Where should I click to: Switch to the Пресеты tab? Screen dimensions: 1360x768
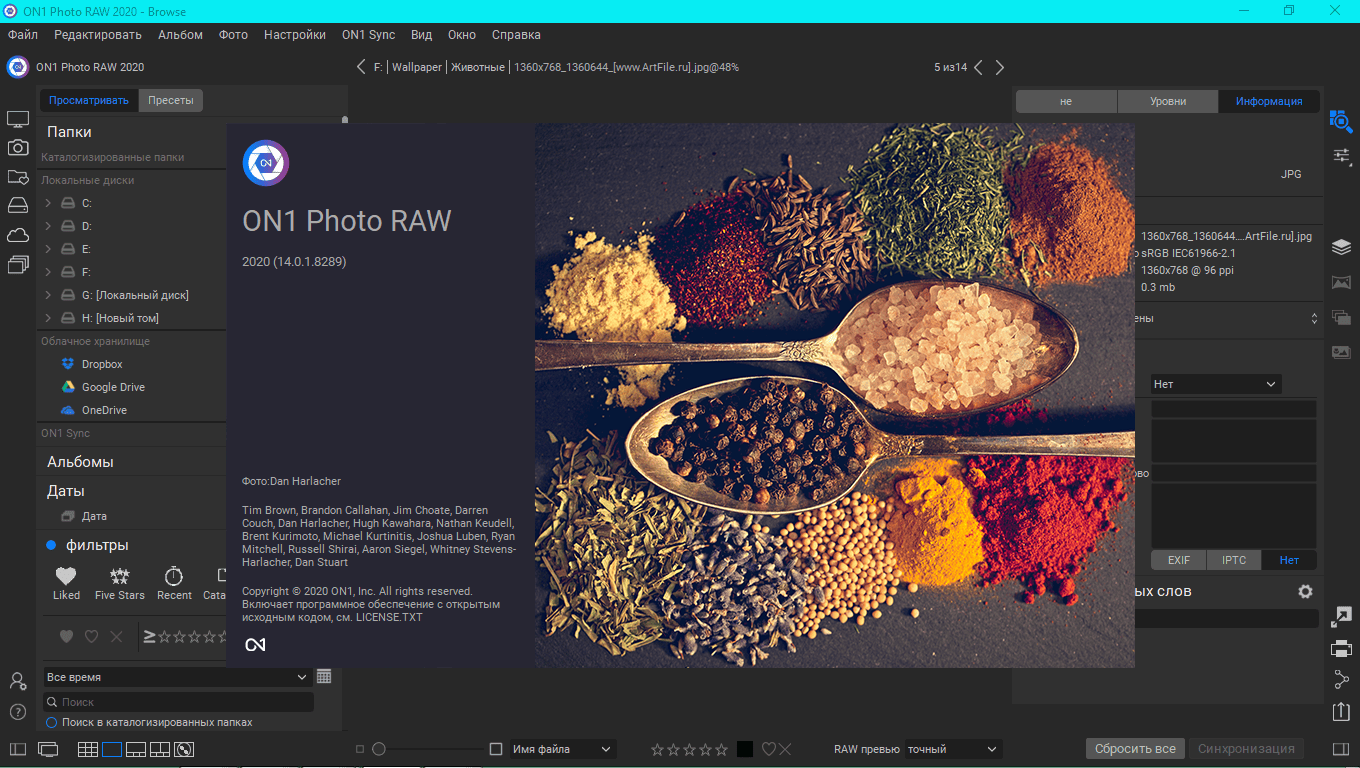pyautogui.click(x=171, y=100)
